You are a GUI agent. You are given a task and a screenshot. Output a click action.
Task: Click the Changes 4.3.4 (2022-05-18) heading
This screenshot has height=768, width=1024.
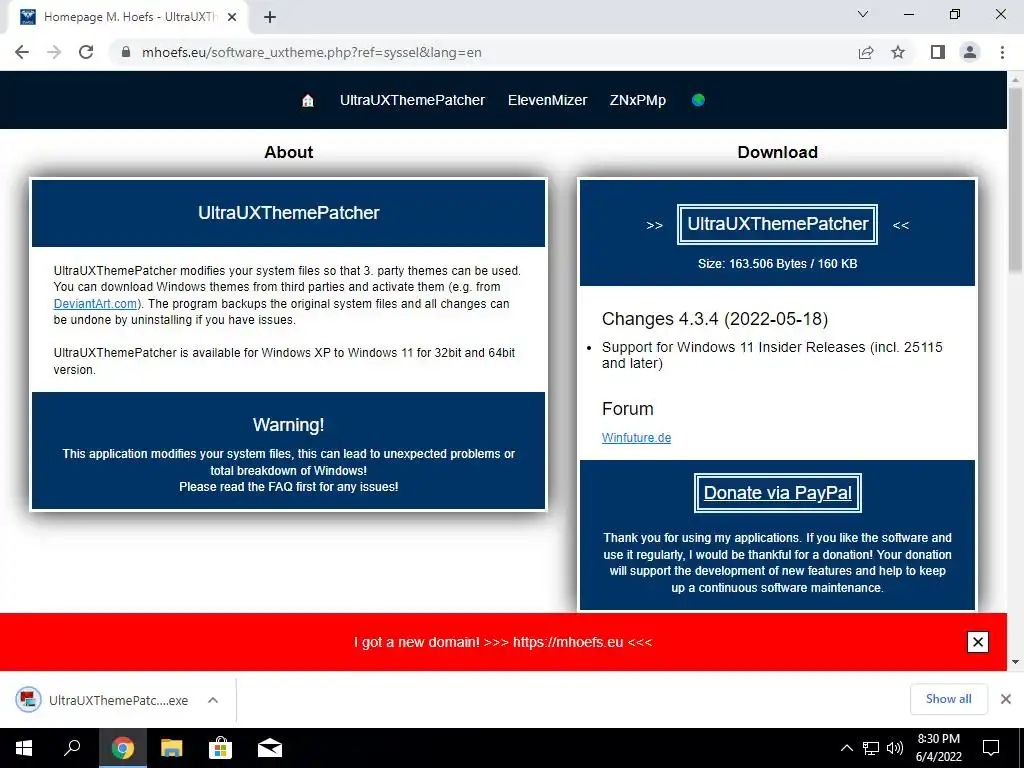[x=714, y=319]
